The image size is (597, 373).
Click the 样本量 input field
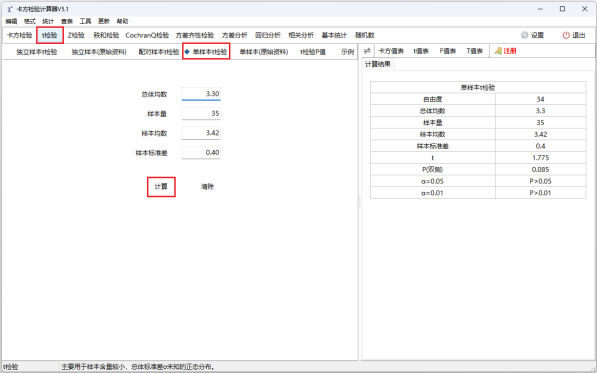201,113
